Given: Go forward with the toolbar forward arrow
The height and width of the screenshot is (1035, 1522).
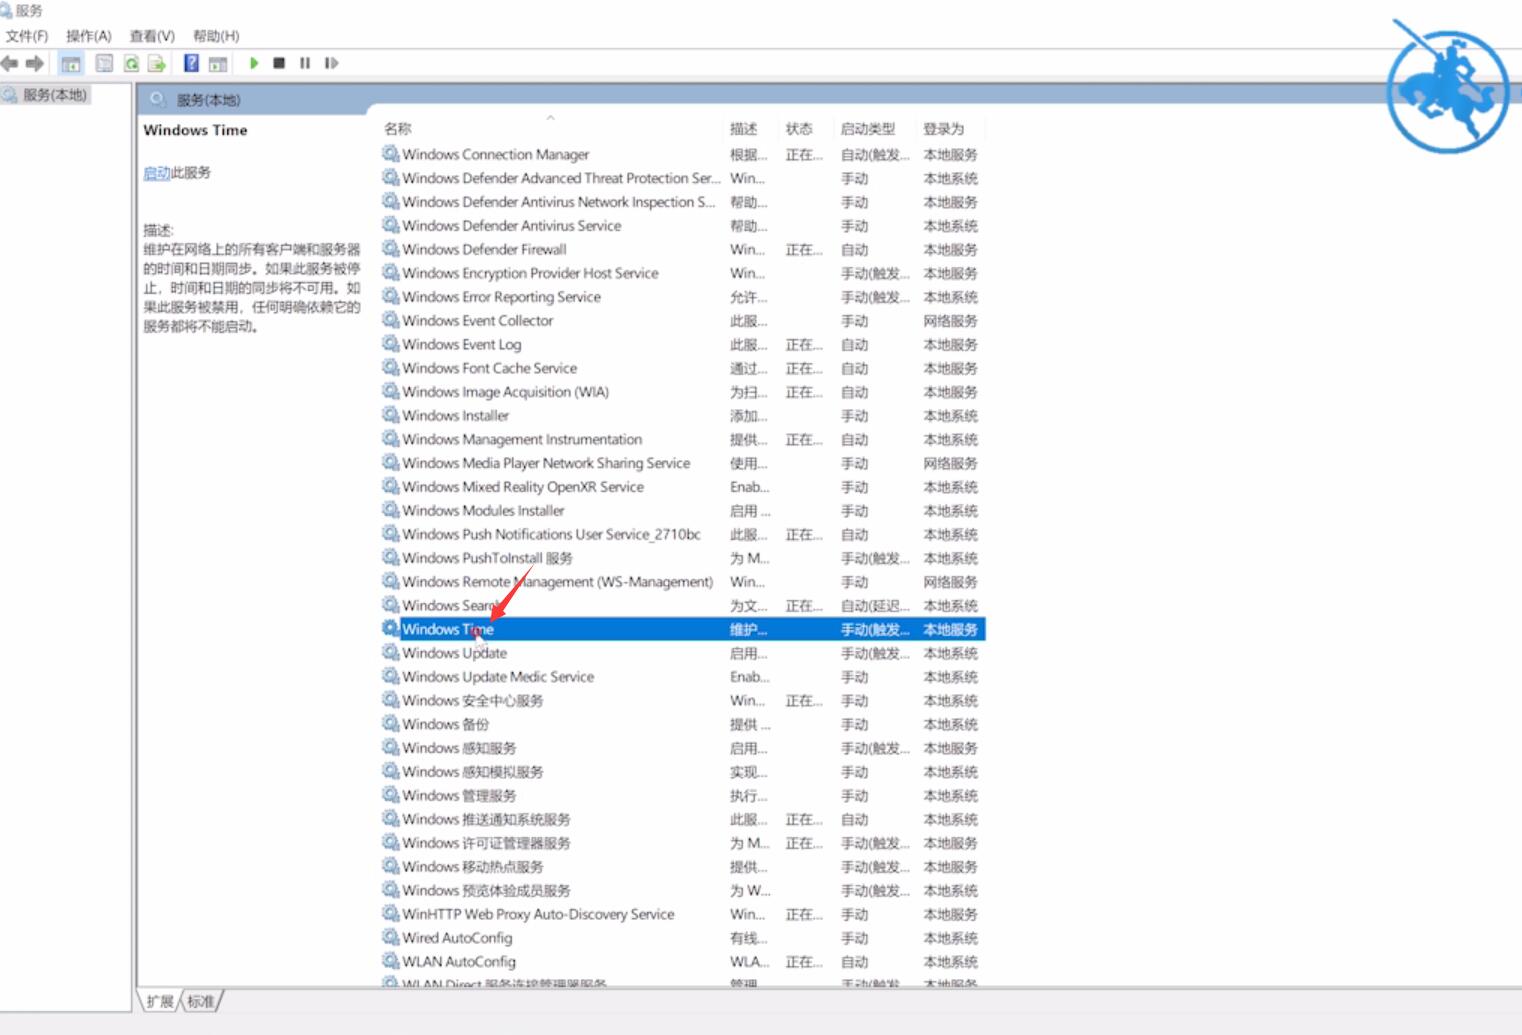Looking at the screenshot, I should [35, 63].
